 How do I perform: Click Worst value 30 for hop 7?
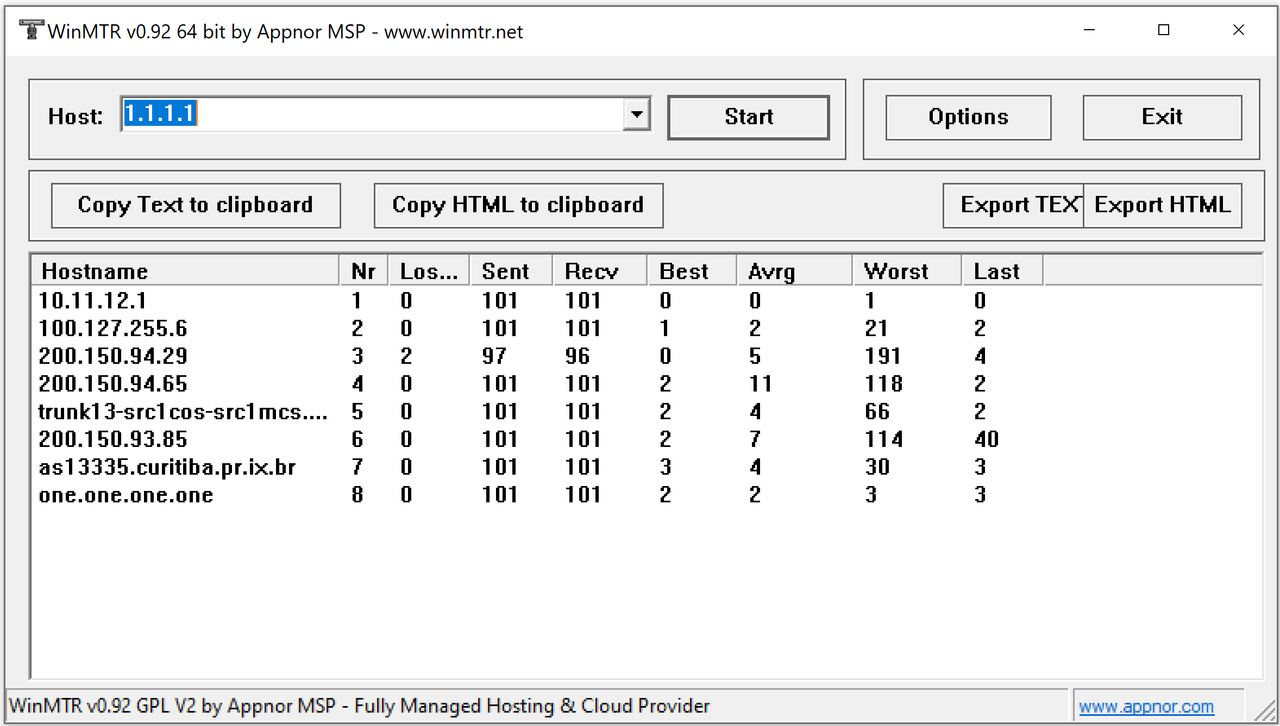tap(877, 467)
